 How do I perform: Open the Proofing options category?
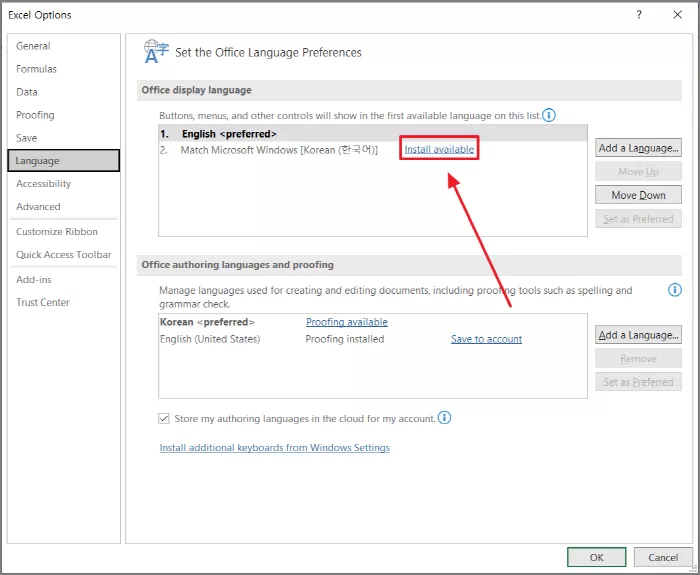click(63, 115)
